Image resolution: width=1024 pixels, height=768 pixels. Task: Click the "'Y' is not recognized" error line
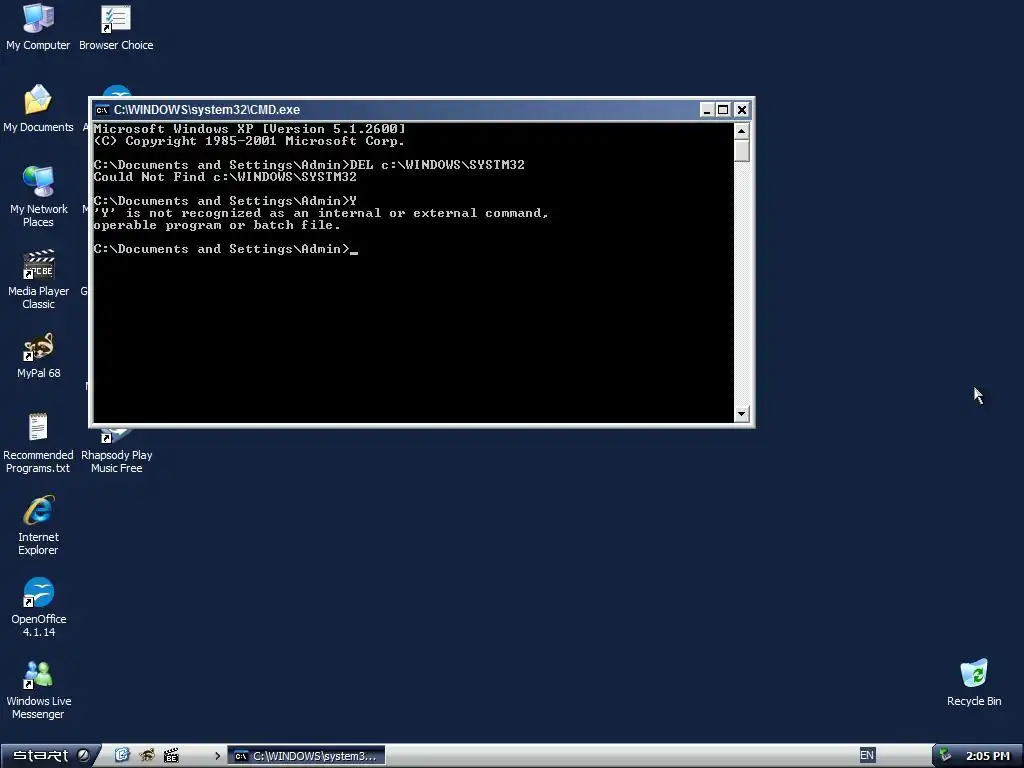tap(321, 214)
